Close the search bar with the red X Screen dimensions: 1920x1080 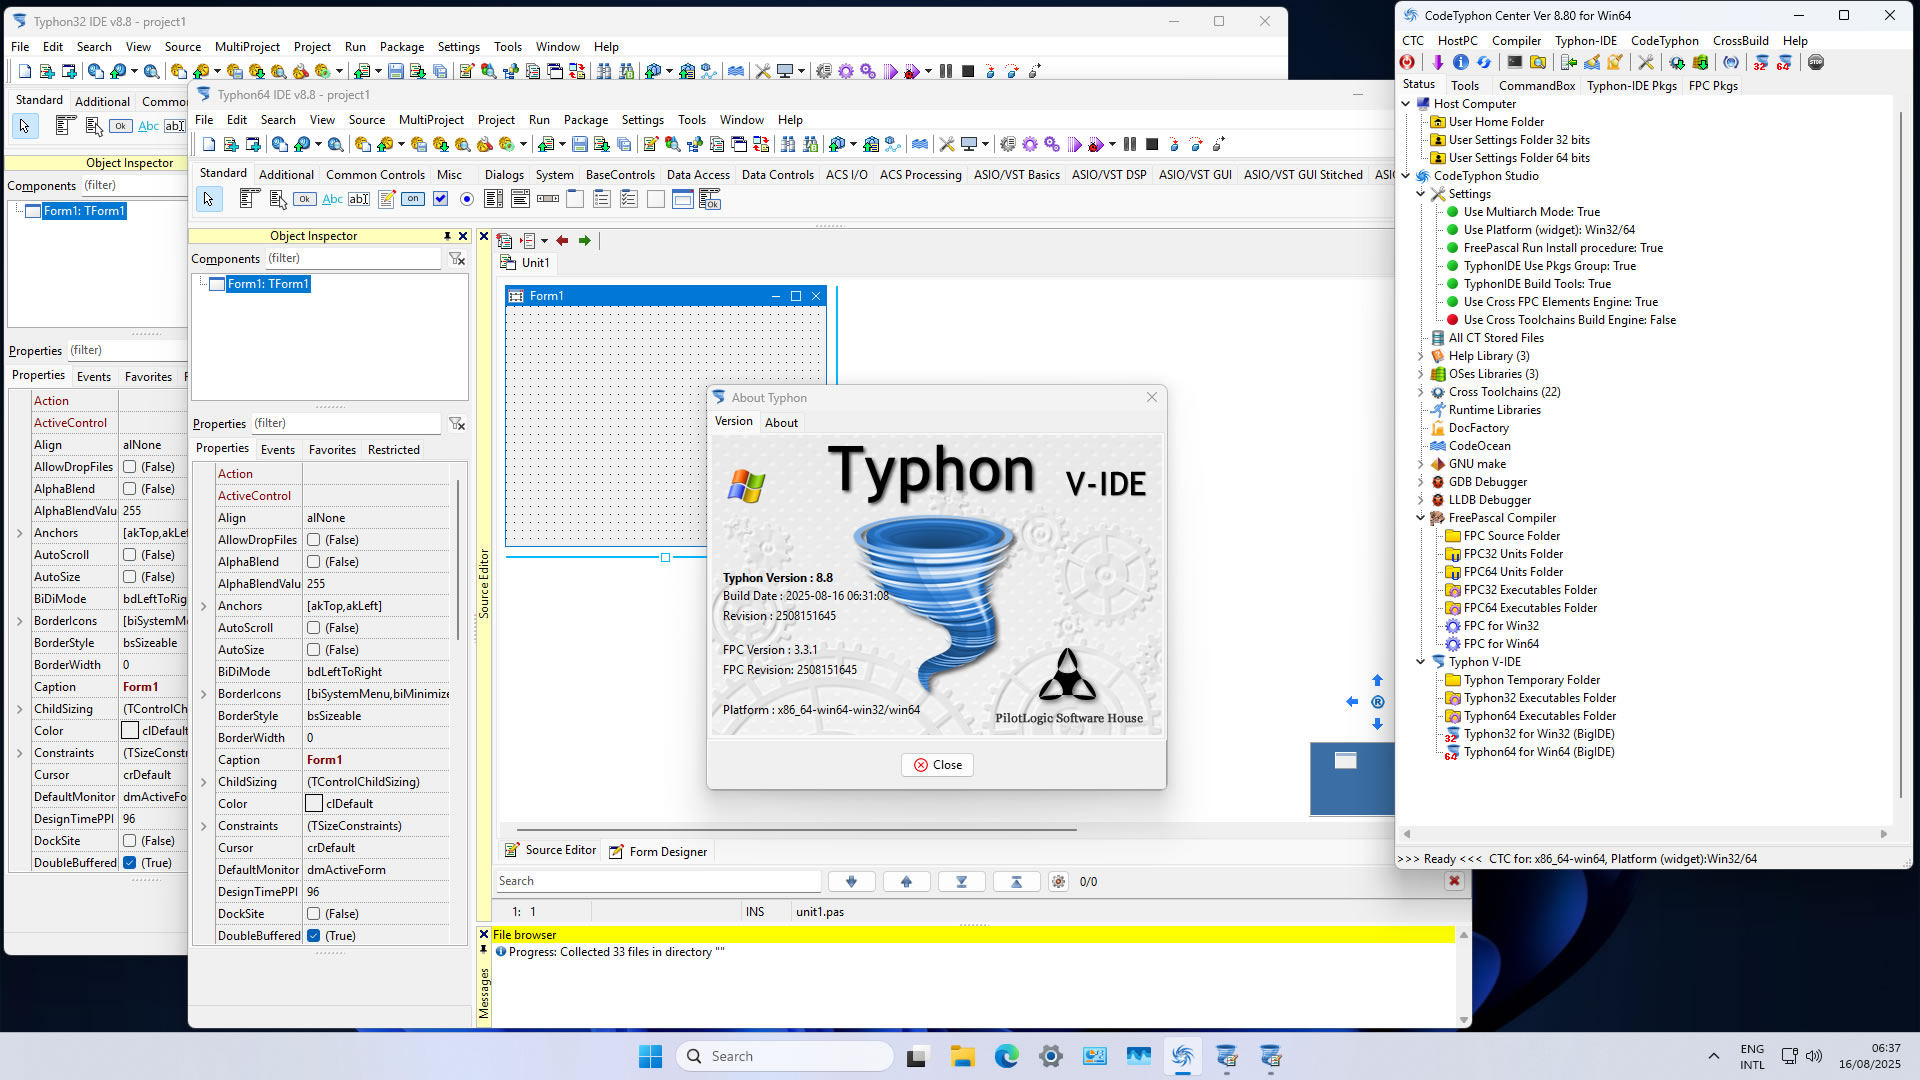coord(1454,881)
